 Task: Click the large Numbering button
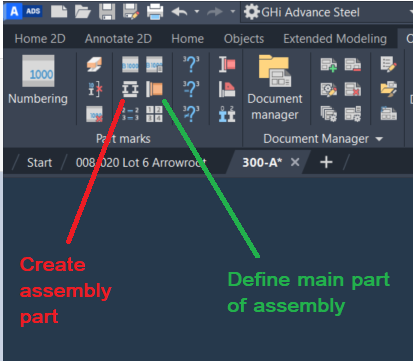(38, 80)
